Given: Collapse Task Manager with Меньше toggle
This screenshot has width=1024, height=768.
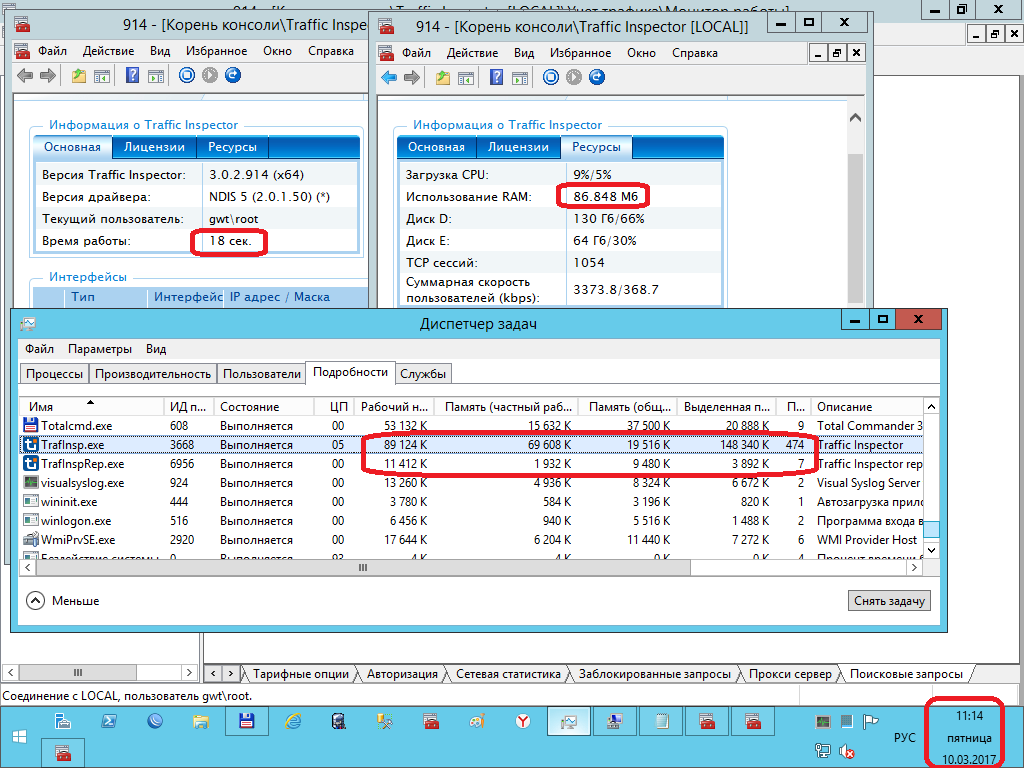Looking at the screenshot, I should tap(63, 601).
